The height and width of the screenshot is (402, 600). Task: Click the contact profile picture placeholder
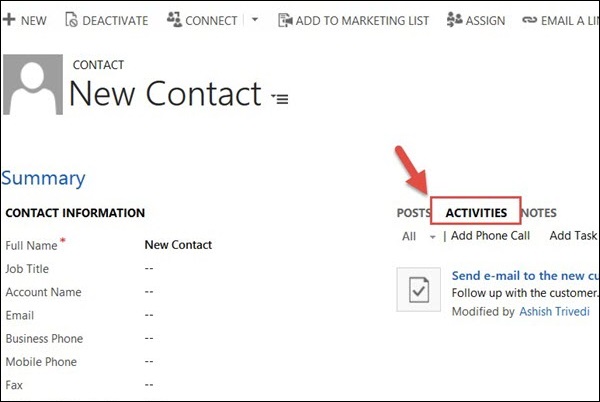(33, 87)
